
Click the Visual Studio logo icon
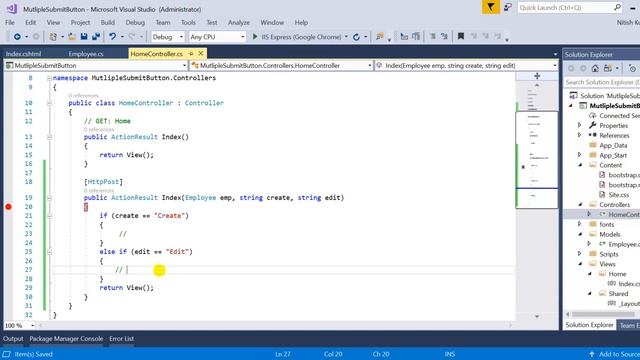11,8
